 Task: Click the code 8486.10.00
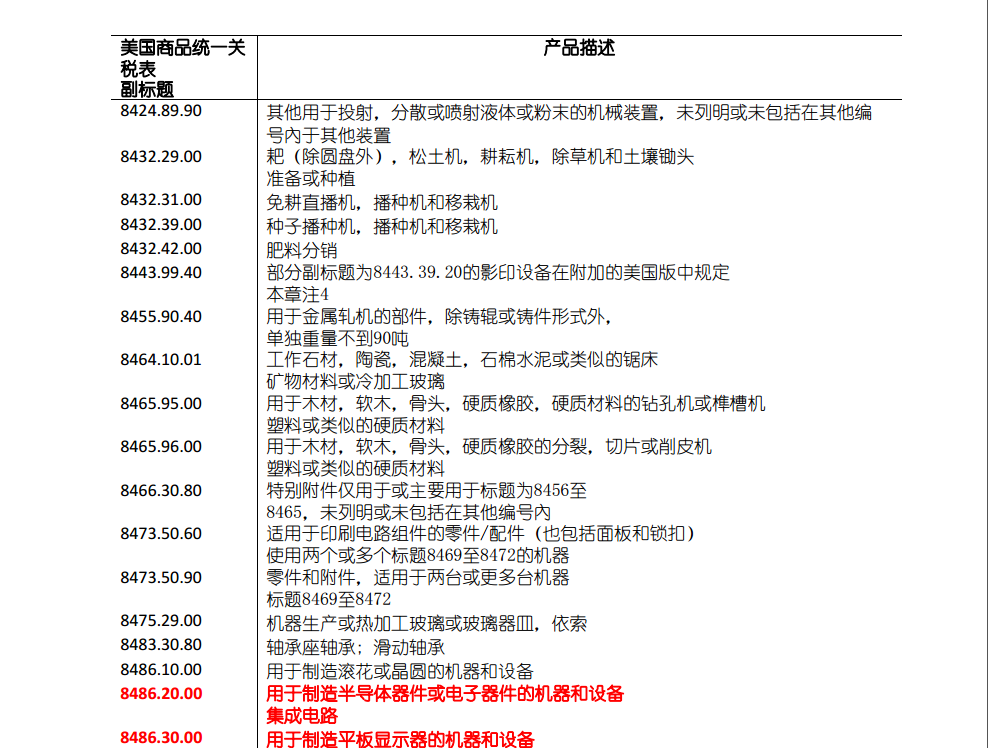point(161,670)
